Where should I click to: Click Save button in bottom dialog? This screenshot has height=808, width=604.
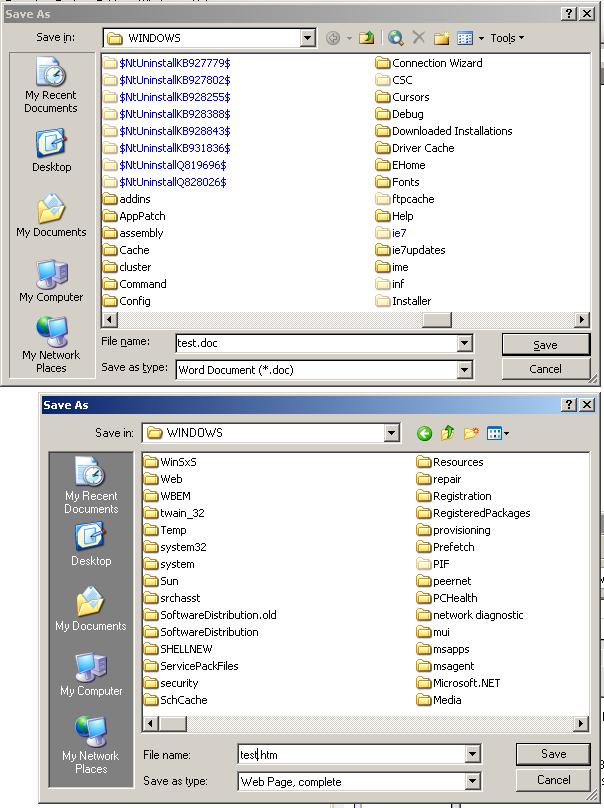[553, 754]
